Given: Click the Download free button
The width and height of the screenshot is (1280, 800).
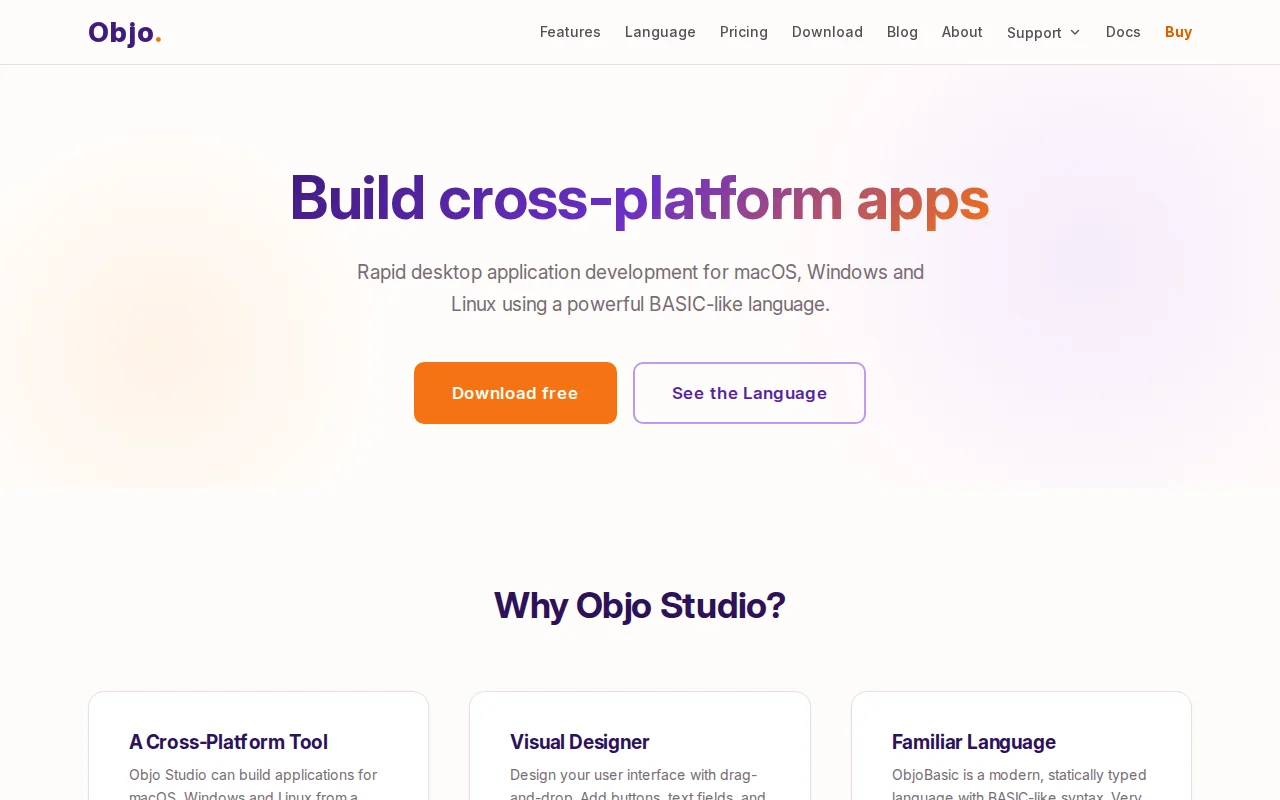Looking at the screenshot, I should pos(515,393).
